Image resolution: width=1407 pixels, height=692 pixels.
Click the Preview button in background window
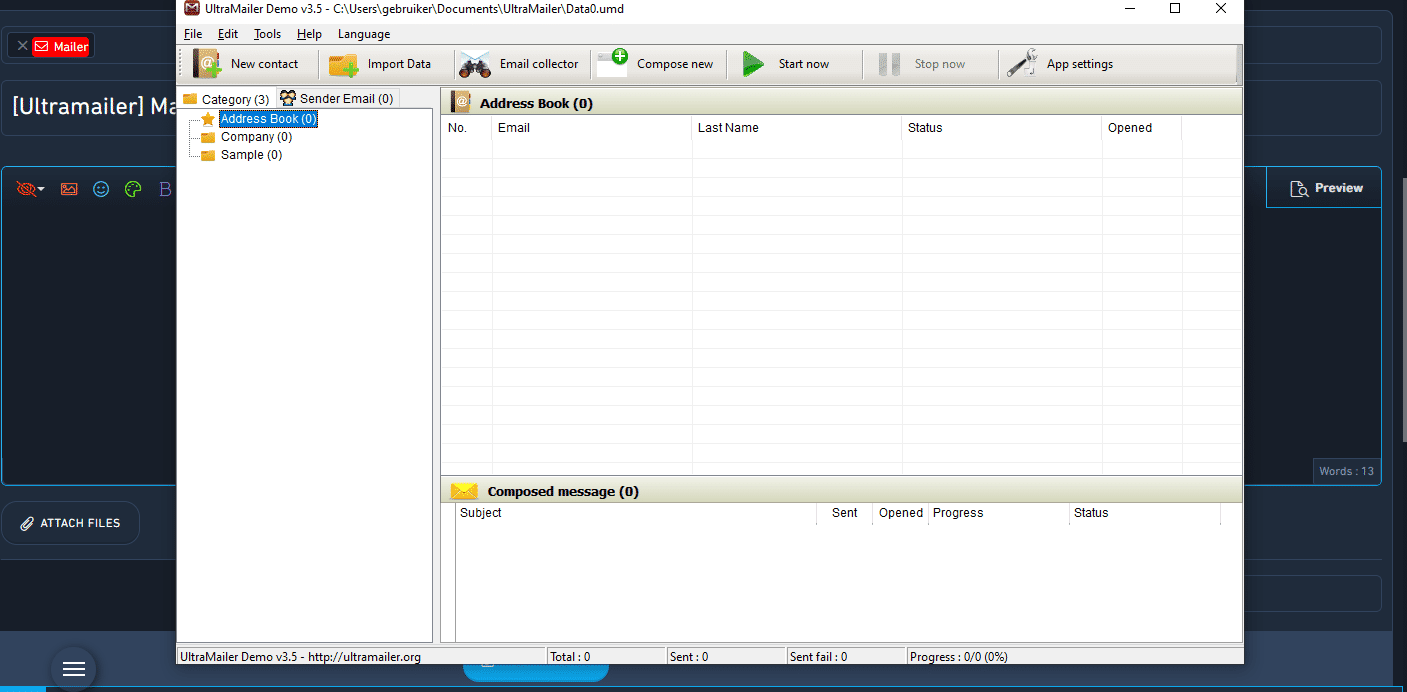coord(1325,188)
